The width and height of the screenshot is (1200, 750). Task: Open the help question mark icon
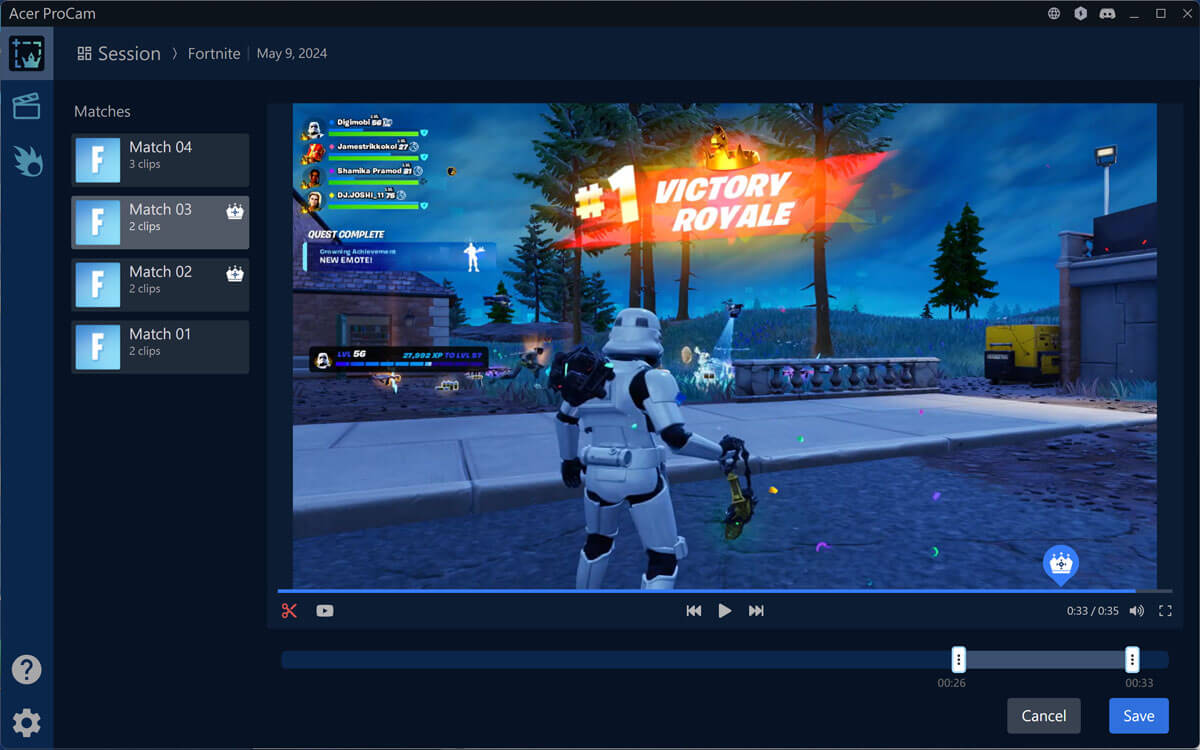(x=26, y=669)
